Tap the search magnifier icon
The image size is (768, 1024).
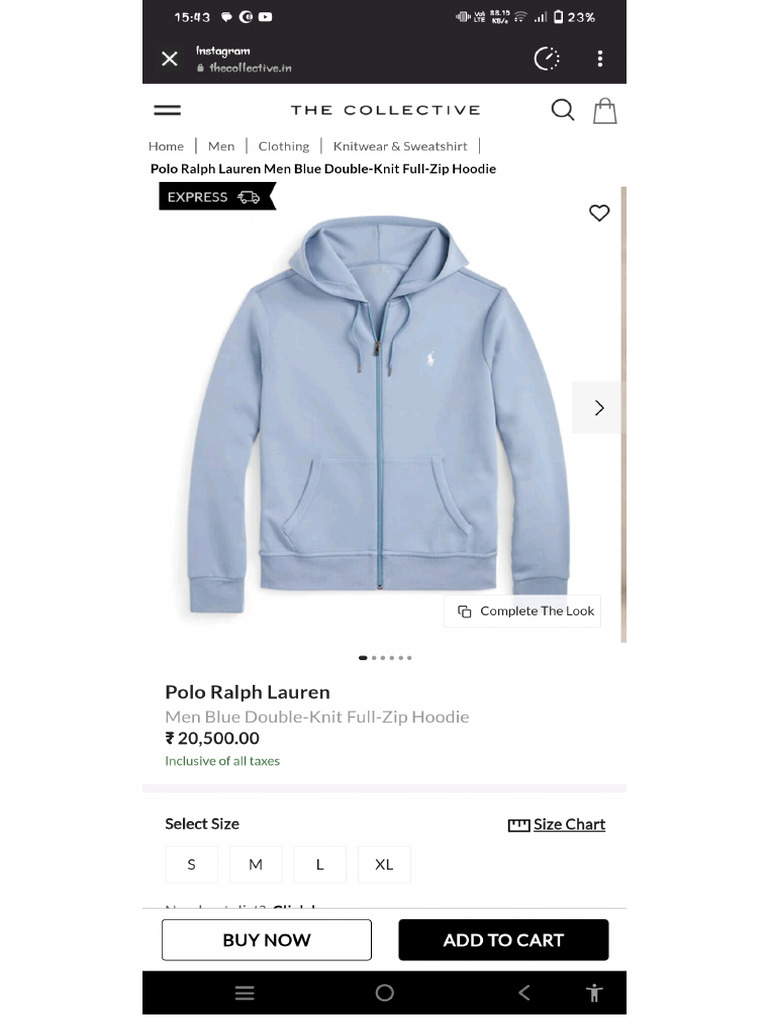(x=562, y=110)
